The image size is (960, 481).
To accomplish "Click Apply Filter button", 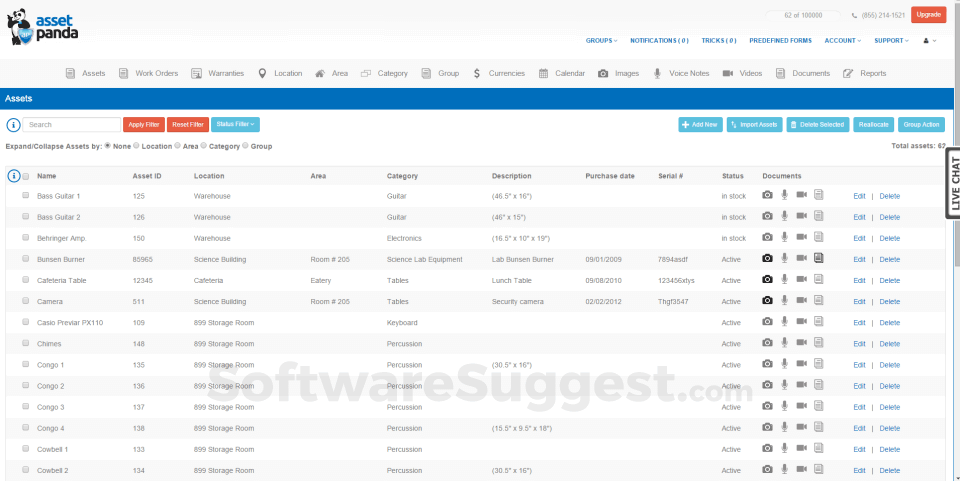I will pos(144,124).
